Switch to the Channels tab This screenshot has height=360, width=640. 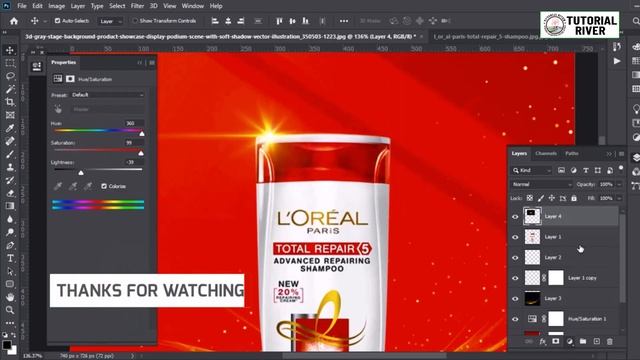pos(546,153)
